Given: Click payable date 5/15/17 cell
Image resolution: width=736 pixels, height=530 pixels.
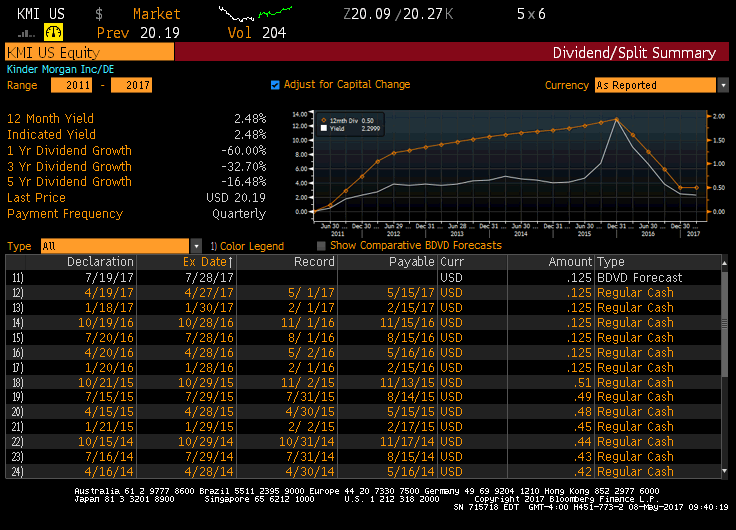Looking at the screenshot, I should (411, 292).
